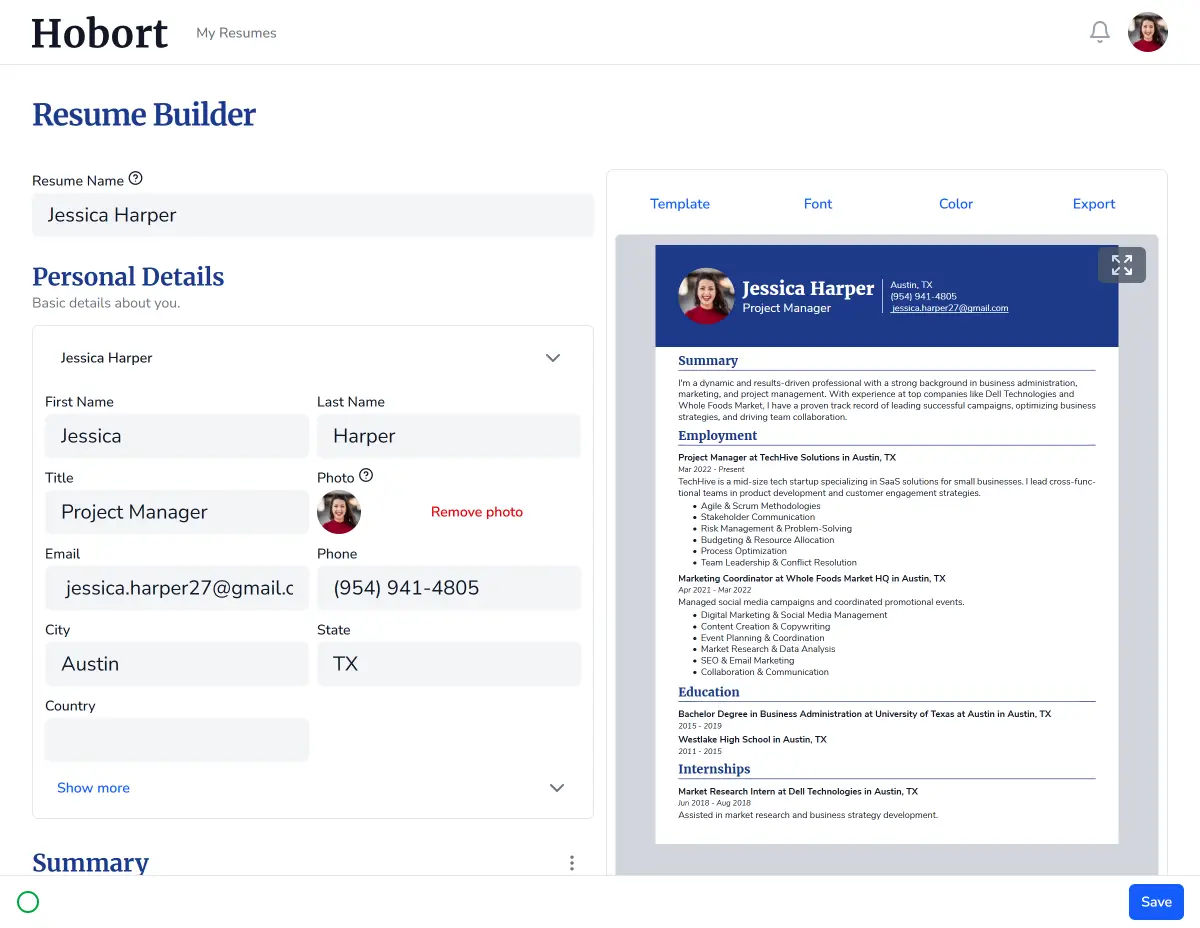Expand resume preview to fullscreen
Screen dimensions: 1200x928
[x=1122, y=265]
